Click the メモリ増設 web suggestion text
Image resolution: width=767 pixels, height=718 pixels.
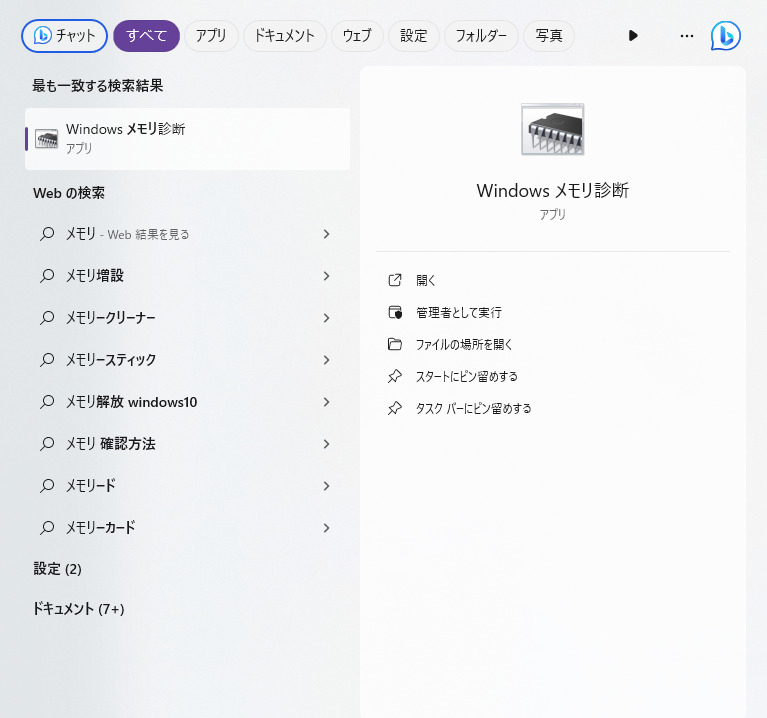pyautogui.click(x=95, y=276)
